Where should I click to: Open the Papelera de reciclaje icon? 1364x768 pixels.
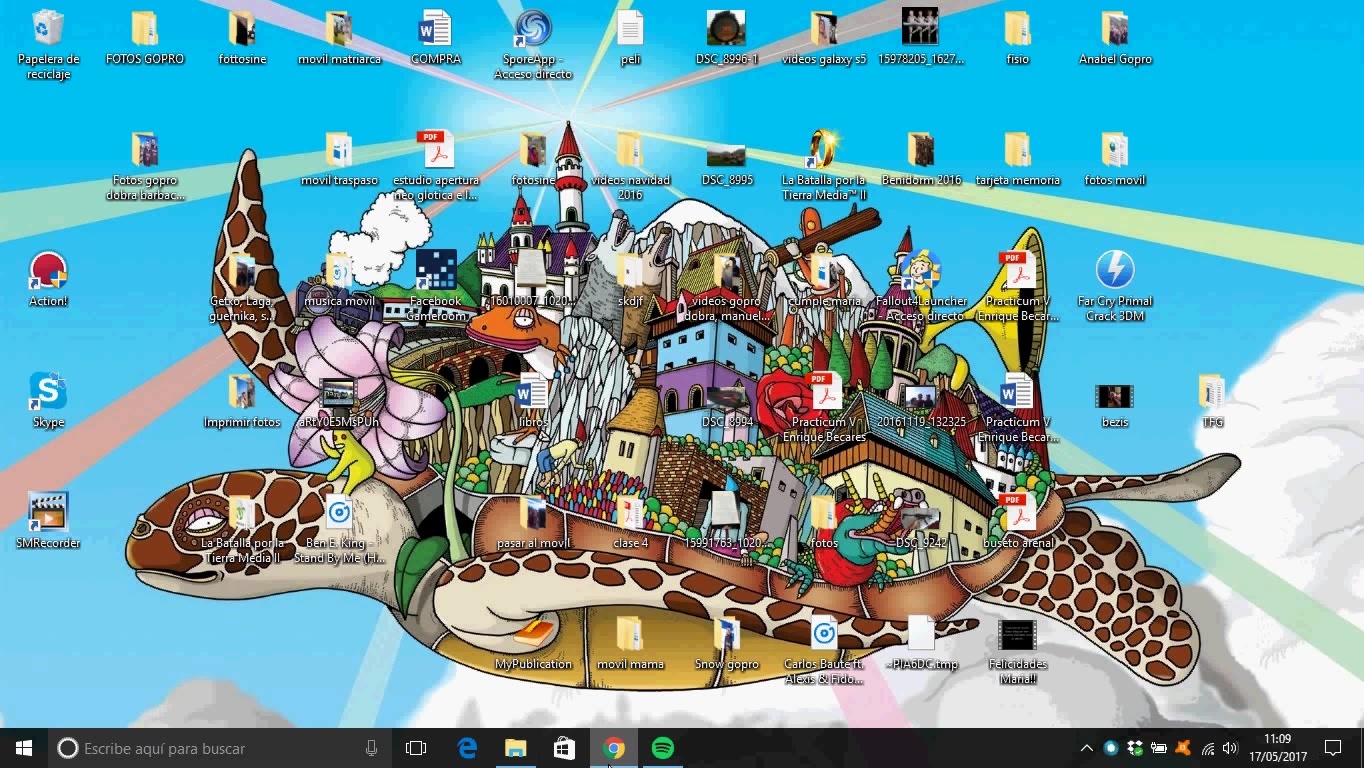(x=48, y=30)
